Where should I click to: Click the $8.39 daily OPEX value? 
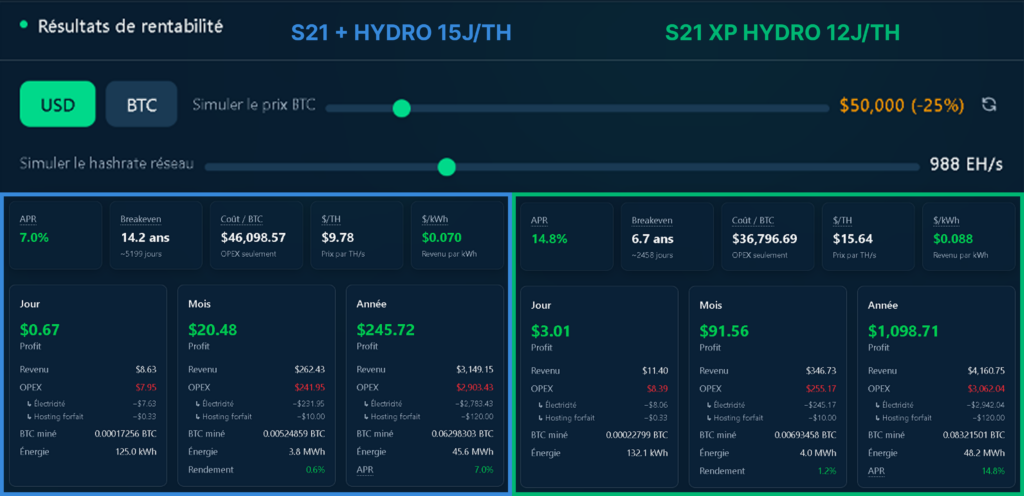656,388
